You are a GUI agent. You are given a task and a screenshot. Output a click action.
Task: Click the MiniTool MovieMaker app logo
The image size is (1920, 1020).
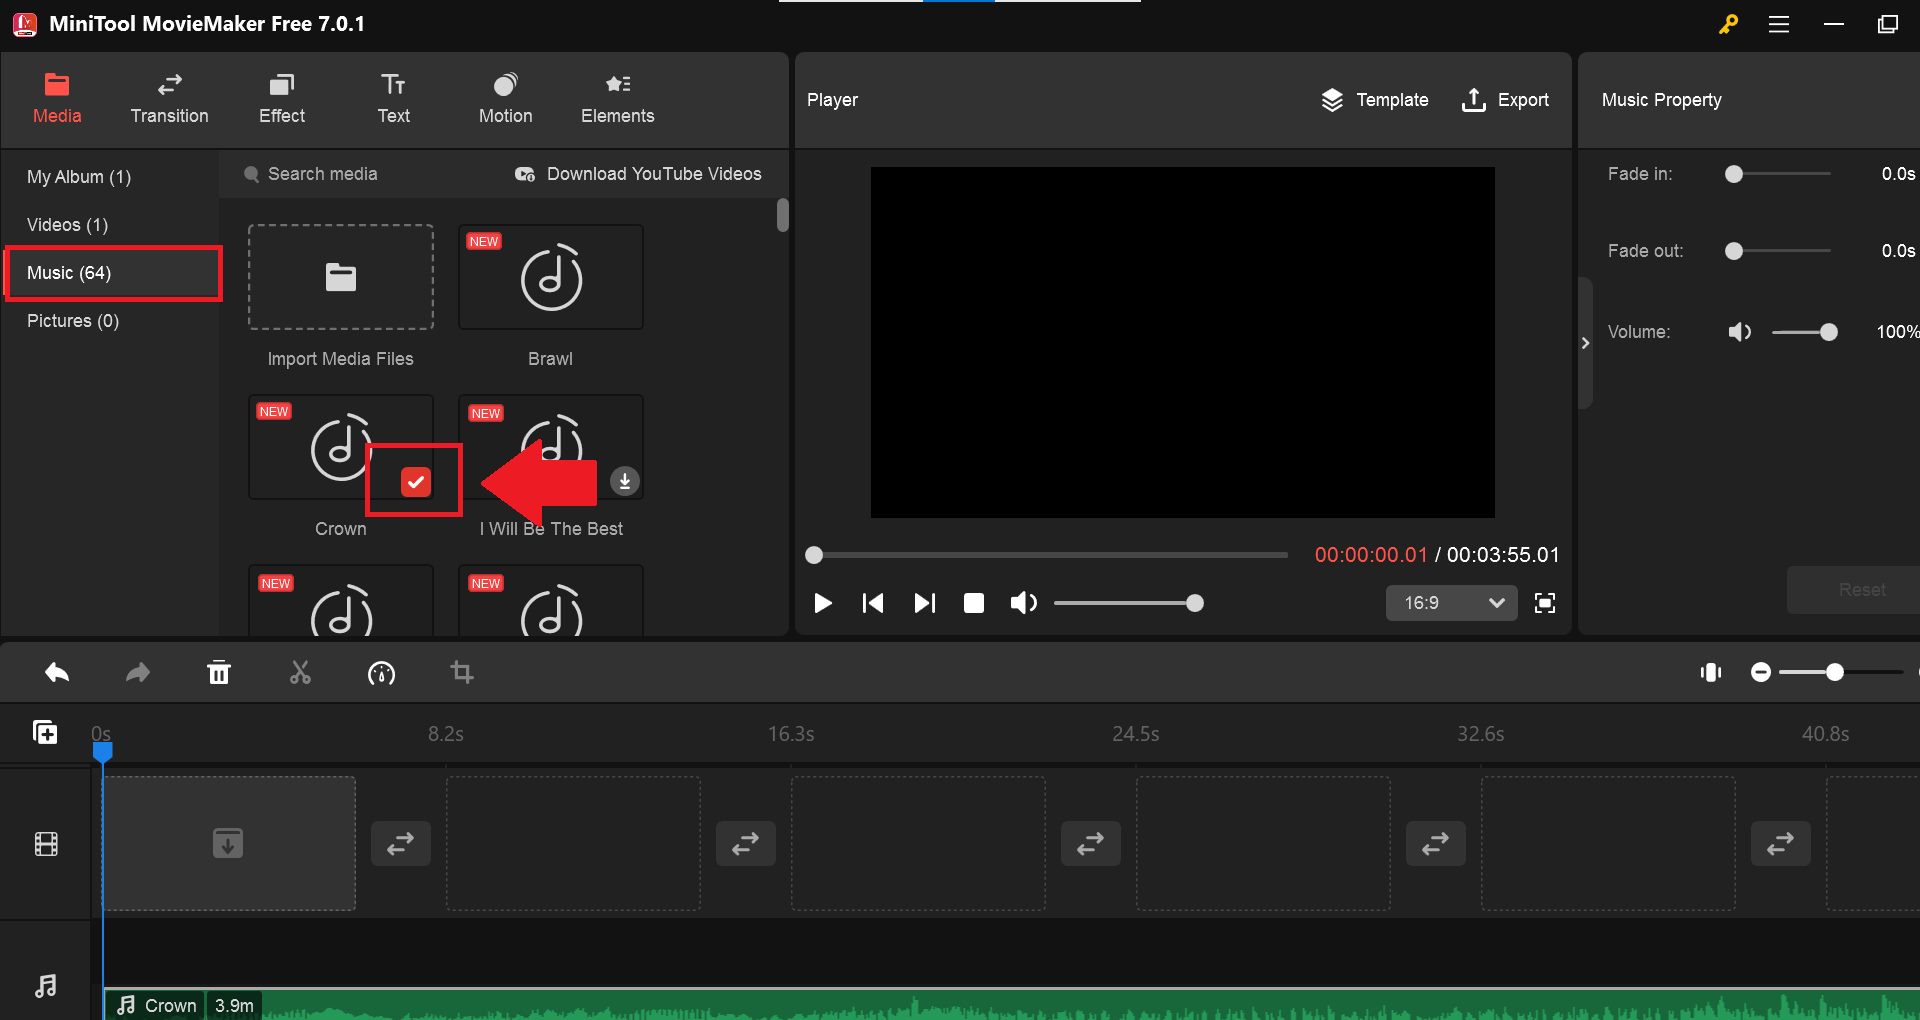pyautogui.click(x=25, y=24)
